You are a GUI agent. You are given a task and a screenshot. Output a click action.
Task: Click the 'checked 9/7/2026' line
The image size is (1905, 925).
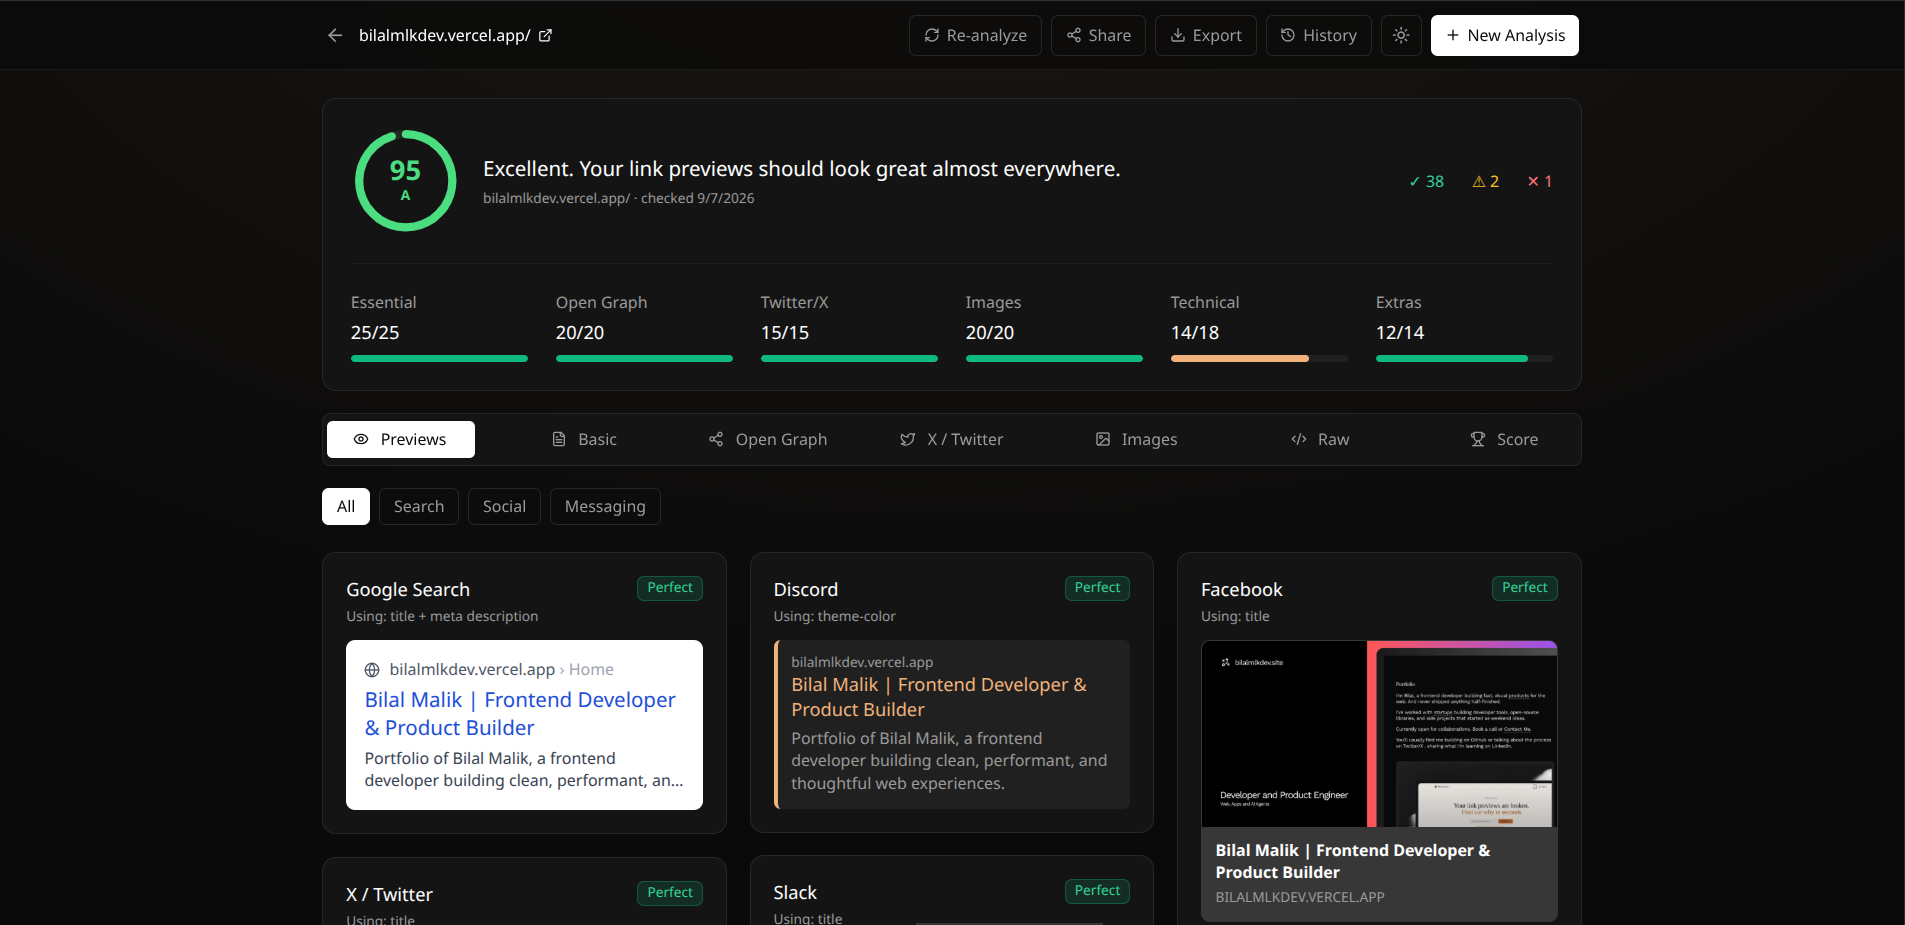[698, 199]
